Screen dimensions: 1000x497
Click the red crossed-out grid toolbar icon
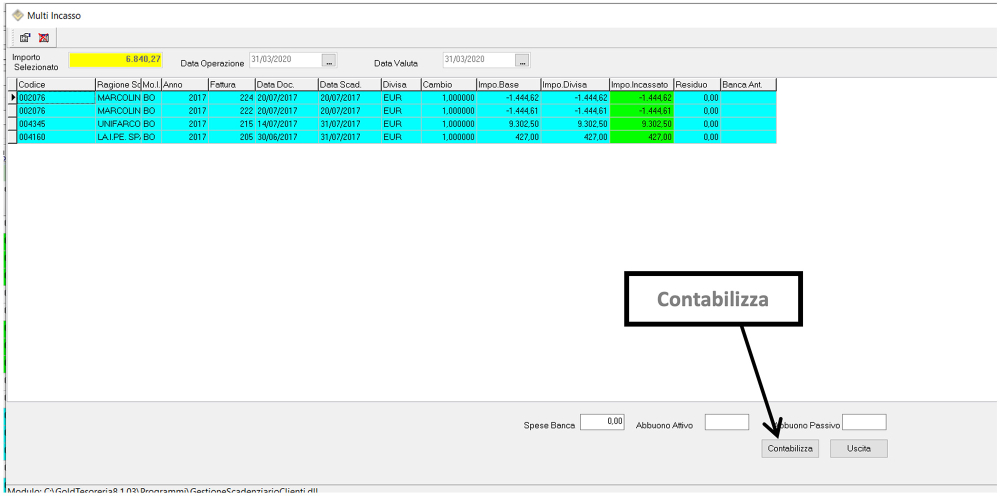tap(43, 37)
